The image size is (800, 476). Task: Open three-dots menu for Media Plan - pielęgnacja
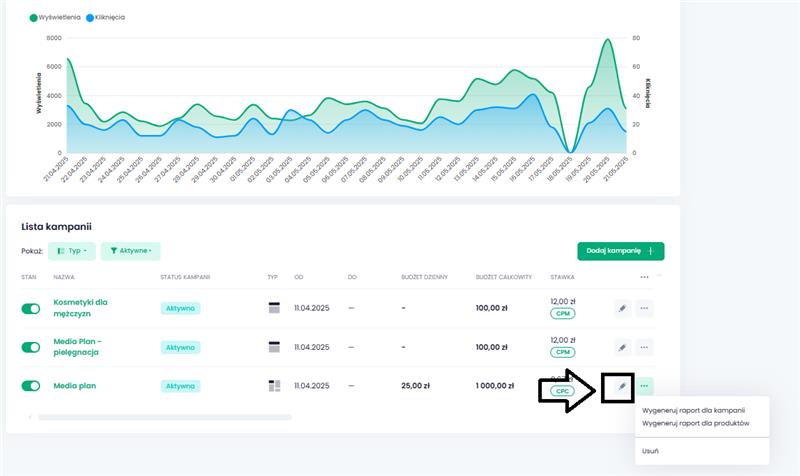[644, 347]
